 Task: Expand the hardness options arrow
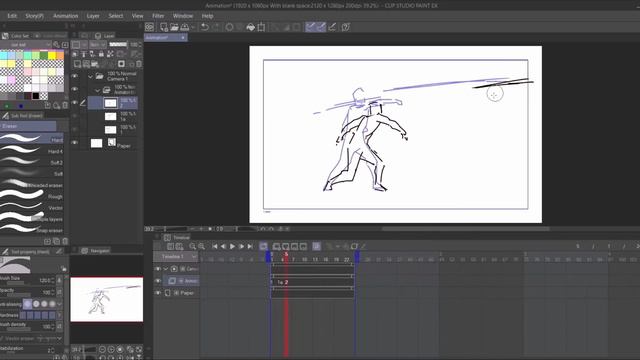[60, 315]
